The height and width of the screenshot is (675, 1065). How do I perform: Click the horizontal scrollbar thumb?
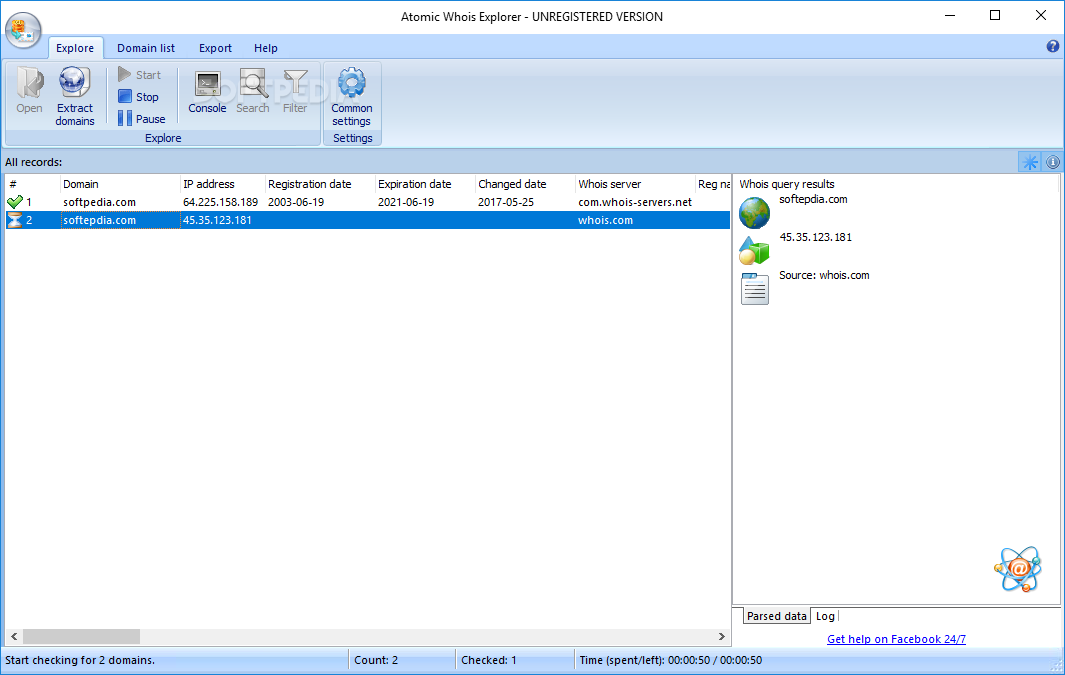[x=82, y=636]
